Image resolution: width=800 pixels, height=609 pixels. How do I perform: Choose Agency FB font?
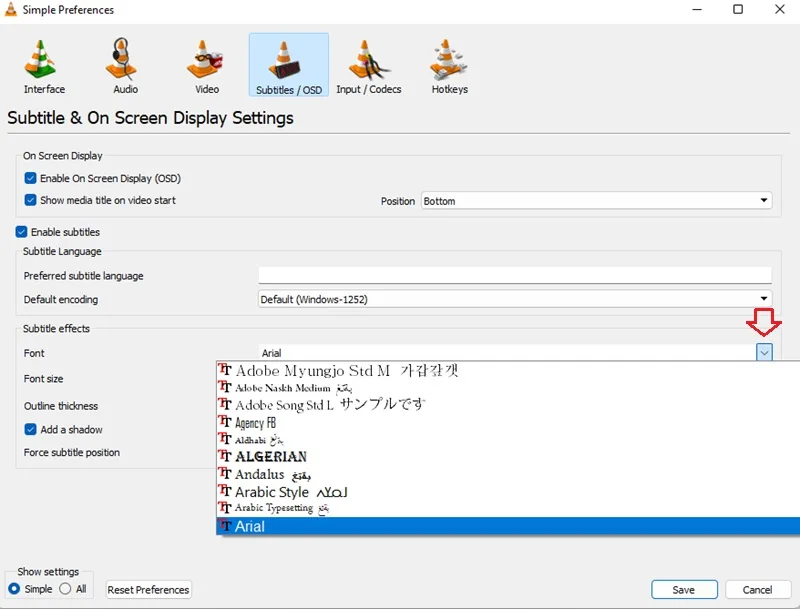[508, 423]
